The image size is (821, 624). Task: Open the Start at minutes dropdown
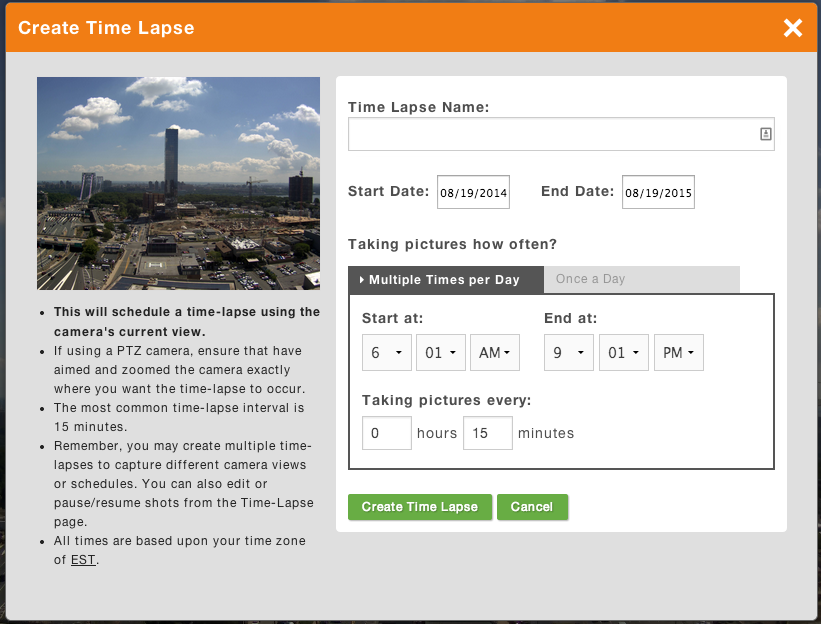(x=441, y=353)
